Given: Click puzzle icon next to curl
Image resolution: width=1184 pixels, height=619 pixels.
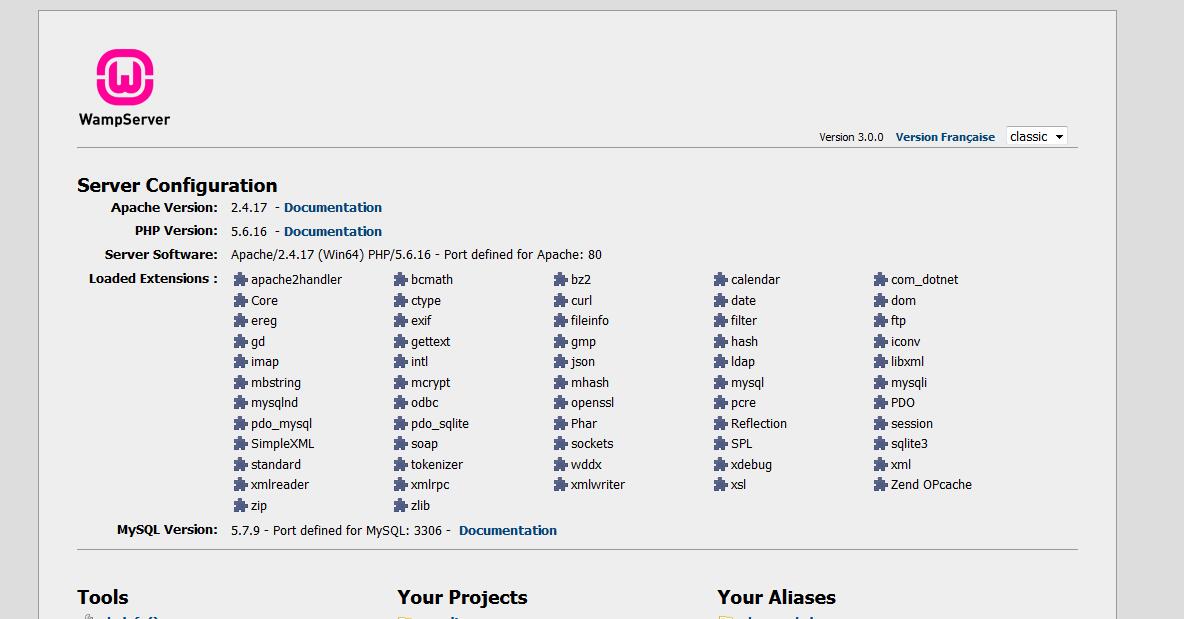Looking at the screenshot, I should coord(561,300).
